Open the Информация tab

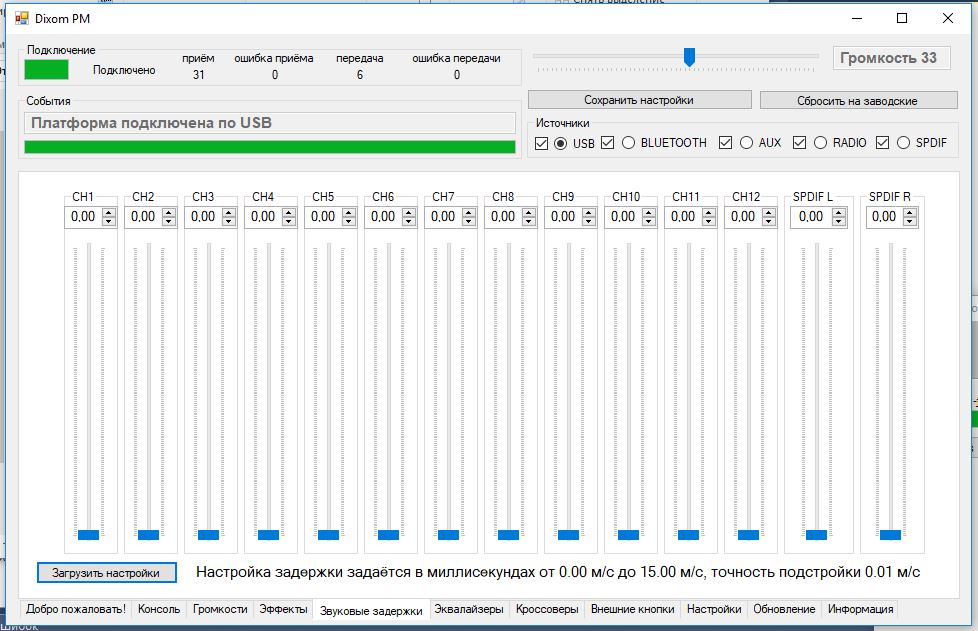(859, 609)
